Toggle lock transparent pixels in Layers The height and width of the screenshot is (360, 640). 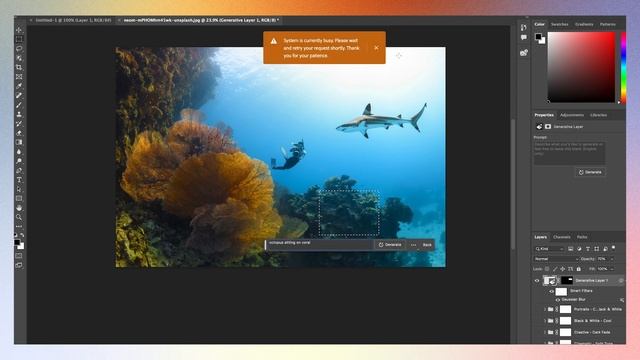pyautogui.click(x=547, y=269)
